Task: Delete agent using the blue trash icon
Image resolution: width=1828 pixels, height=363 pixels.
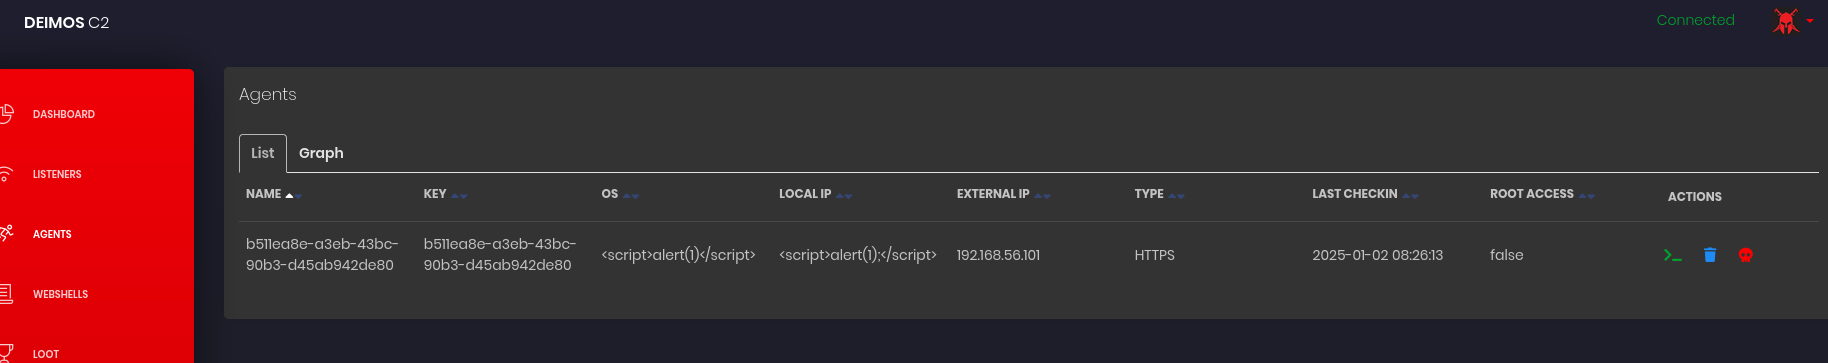Action: tap(1710, 255)
